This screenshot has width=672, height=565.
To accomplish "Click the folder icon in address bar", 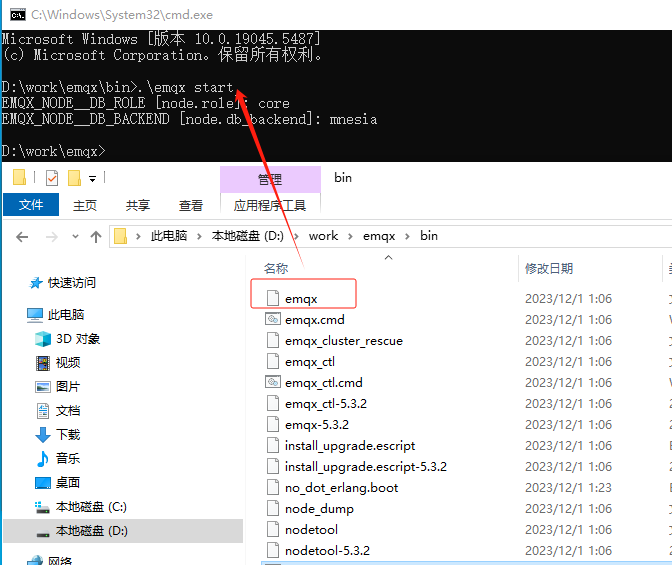I will click(120, 236).
